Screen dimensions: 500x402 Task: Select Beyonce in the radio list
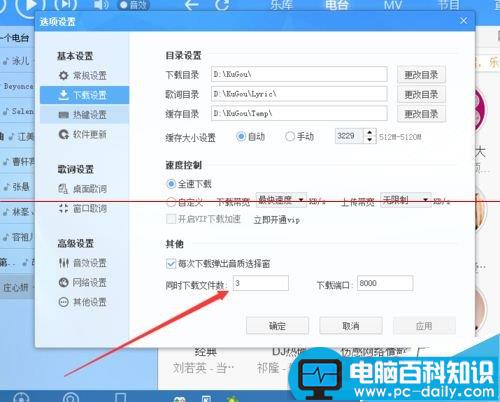coord(17,86)
